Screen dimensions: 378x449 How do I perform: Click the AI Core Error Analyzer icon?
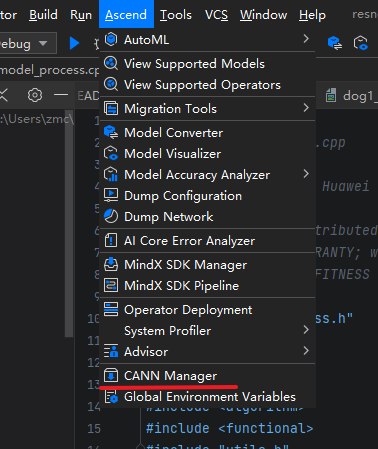click(111, 240)
